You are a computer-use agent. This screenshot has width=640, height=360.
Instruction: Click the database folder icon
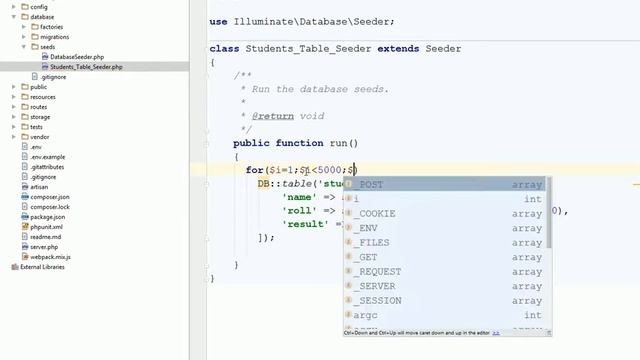click(x=25, y=17)
